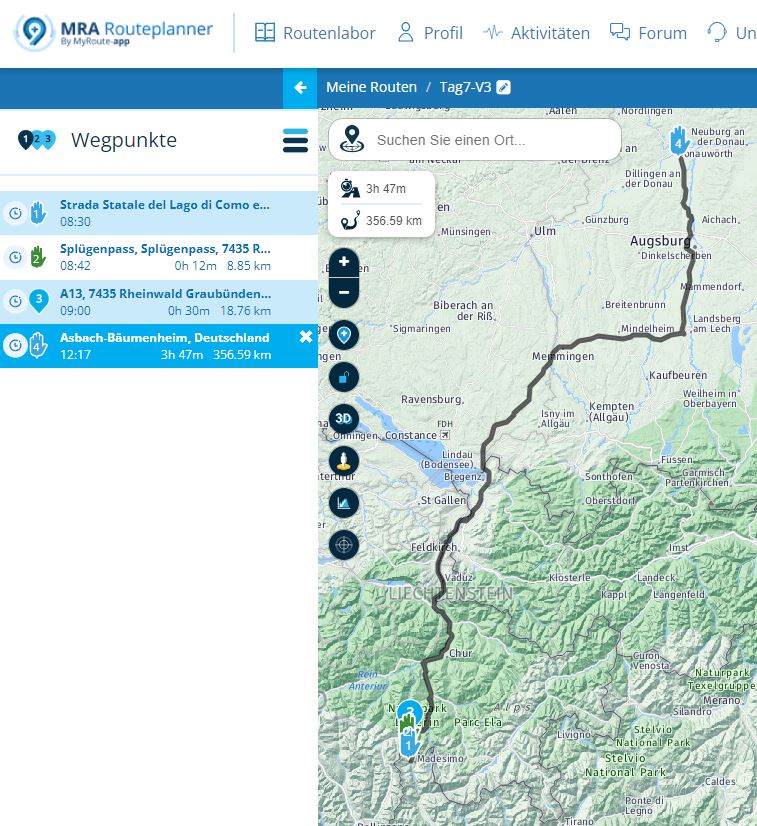Click the add waypoint map button
Viewport: 757px width, 826px height.
coord(344,335)
